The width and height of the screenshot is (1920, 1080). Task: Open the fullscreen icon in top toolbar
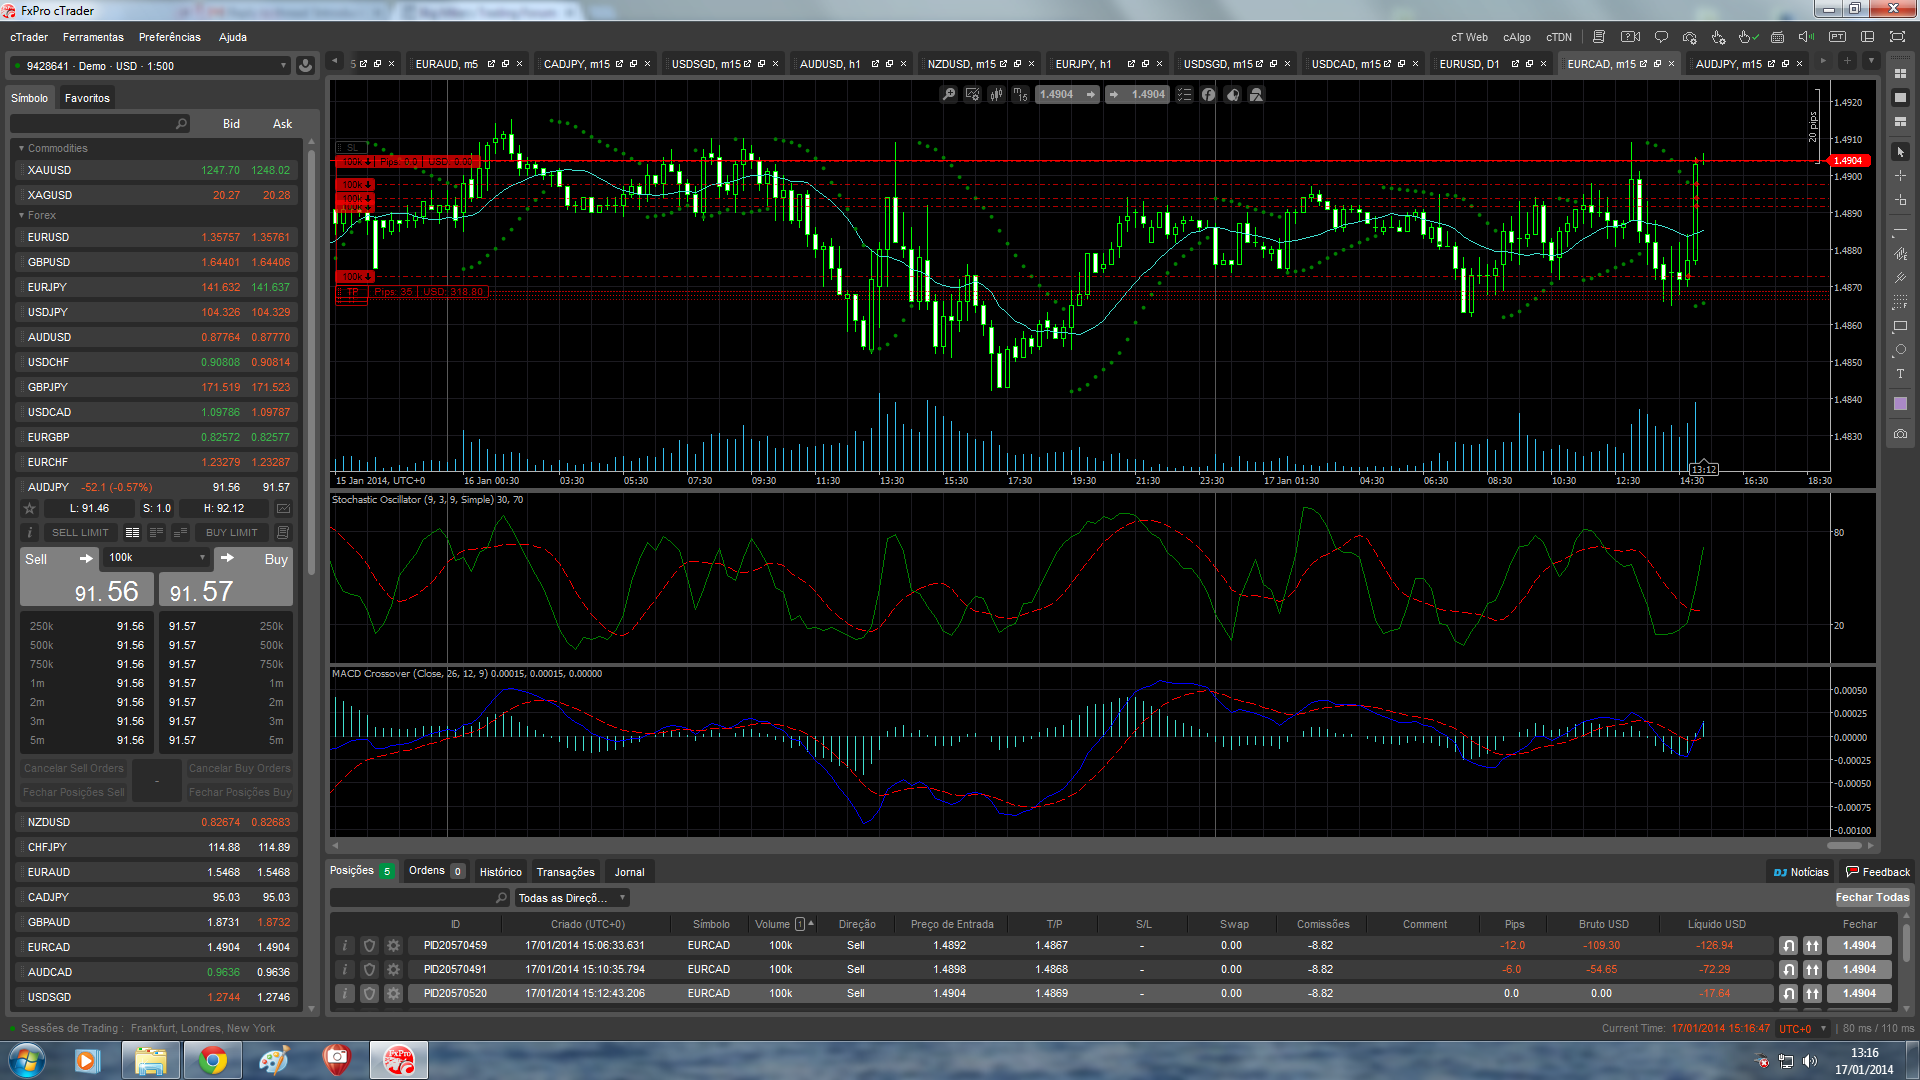click(1897, 37)
